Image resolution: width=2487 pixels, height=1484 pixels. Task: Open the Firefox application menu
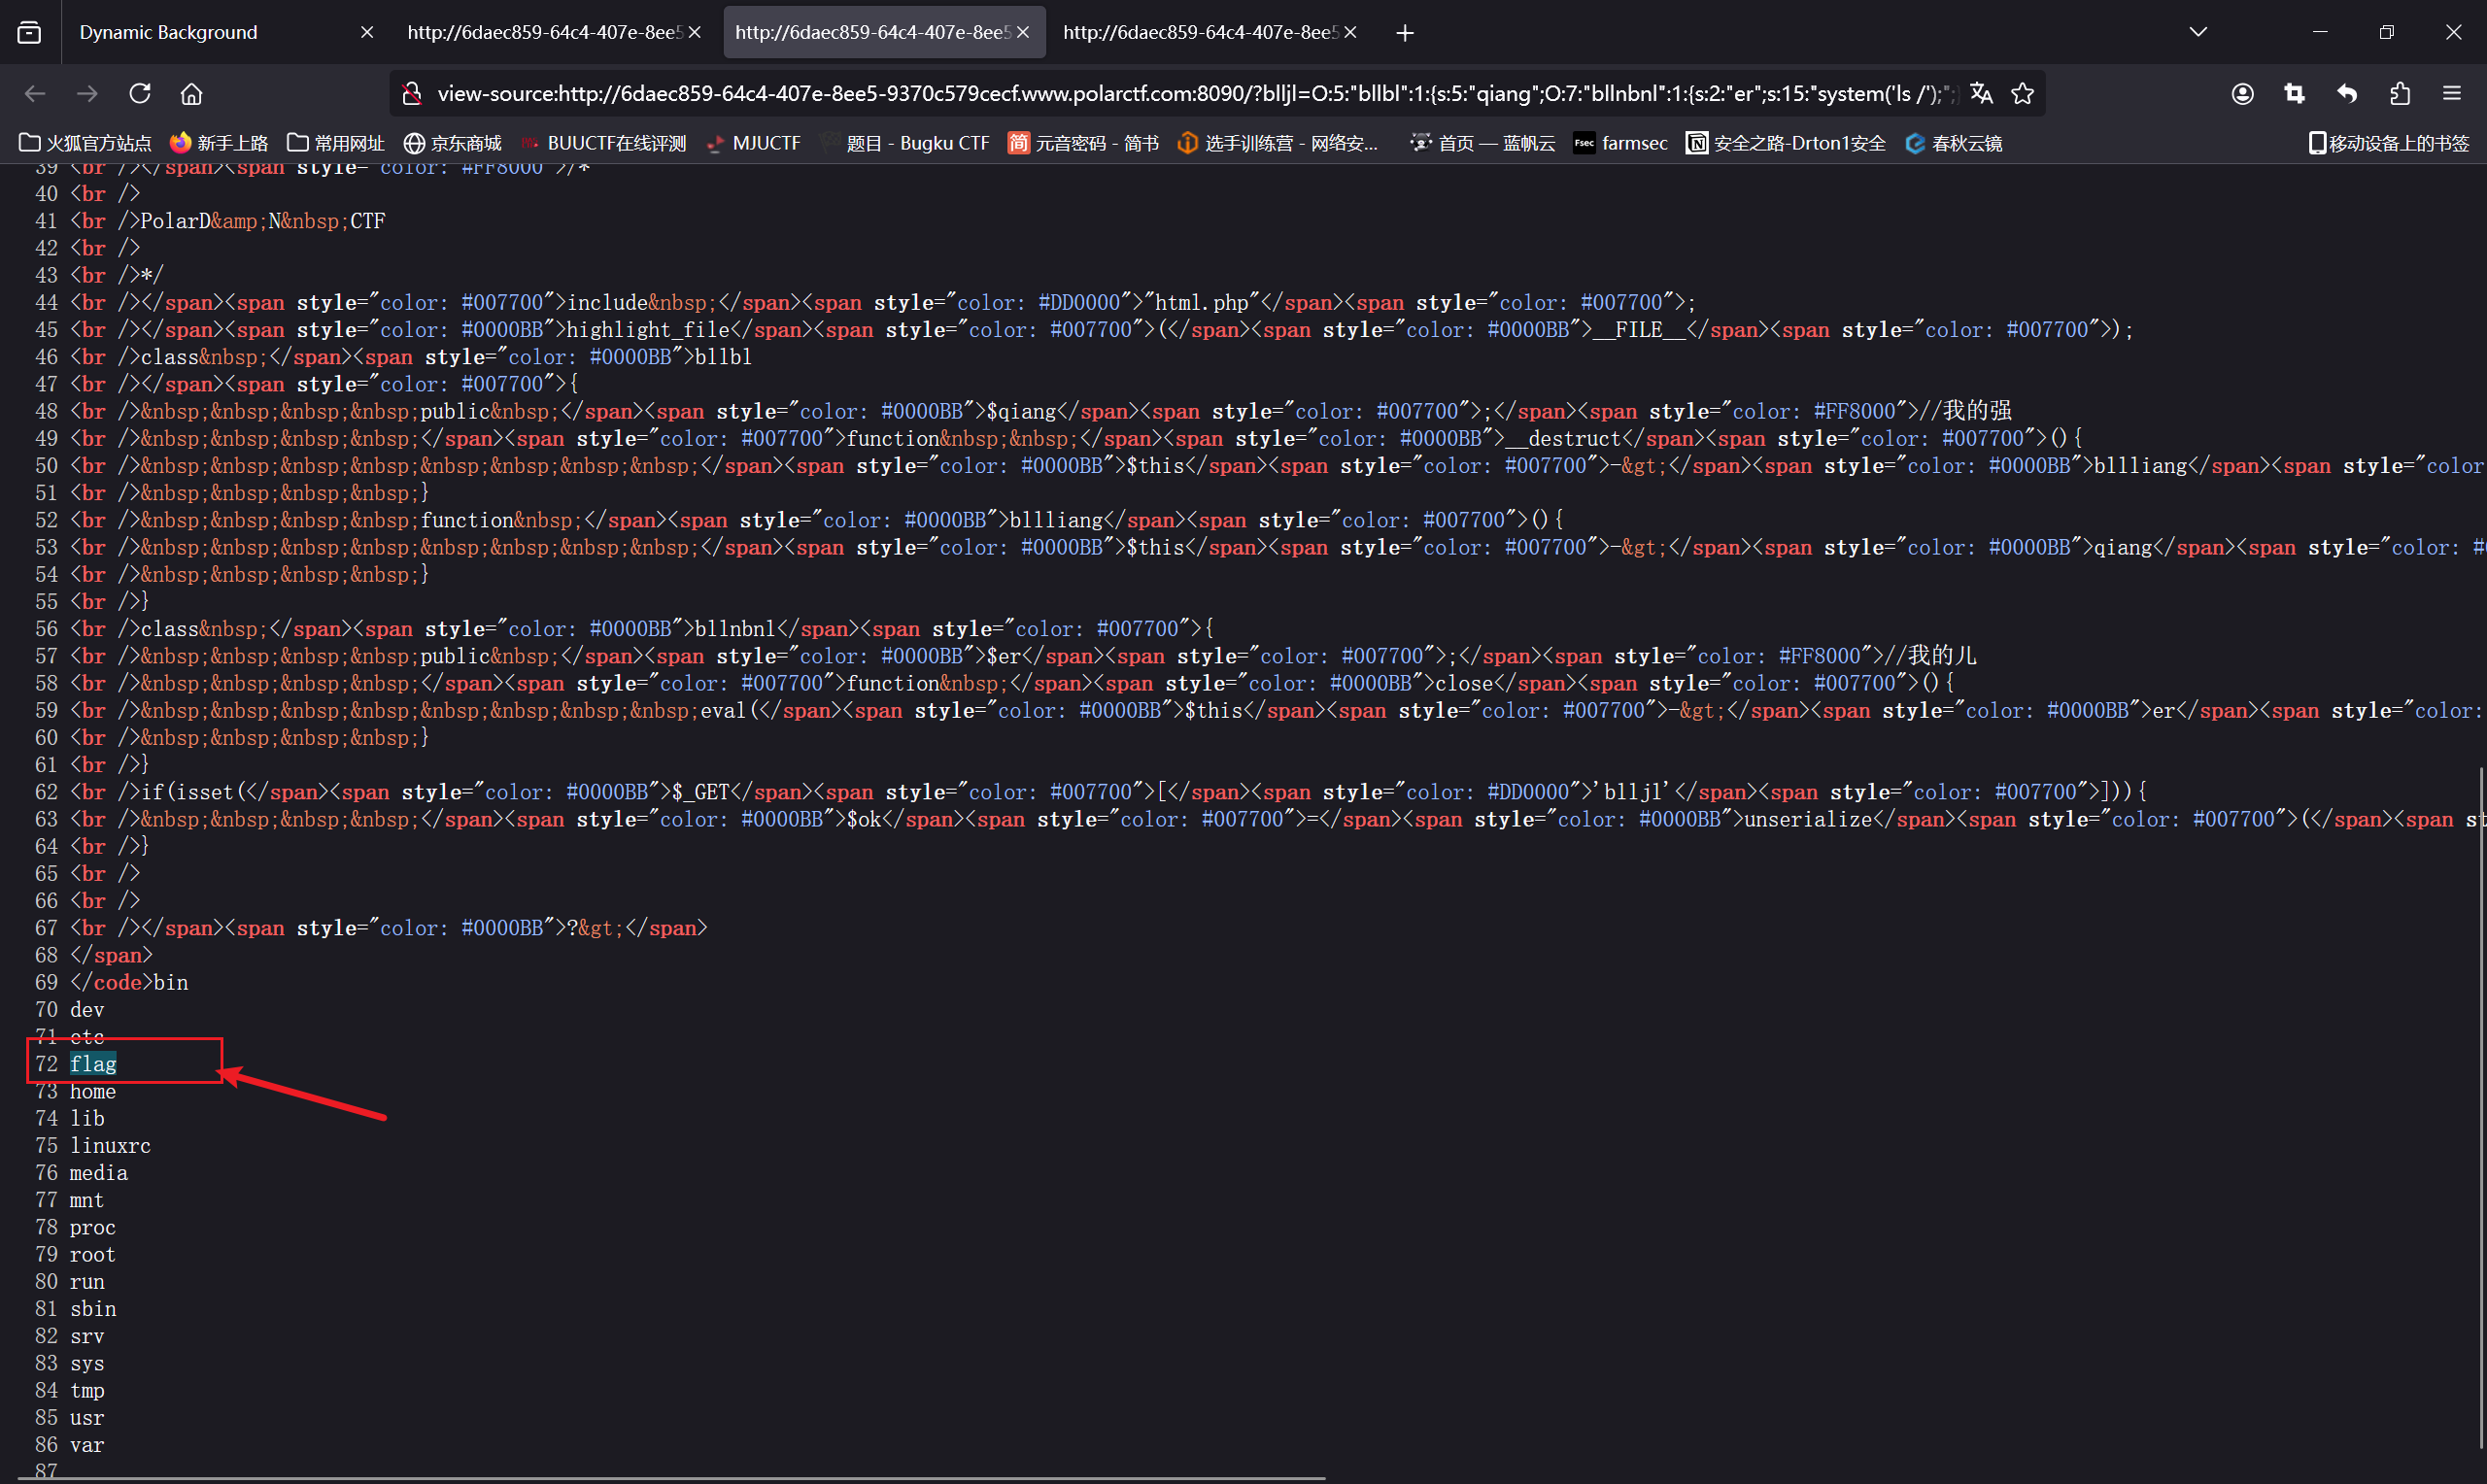[2451, 93]
